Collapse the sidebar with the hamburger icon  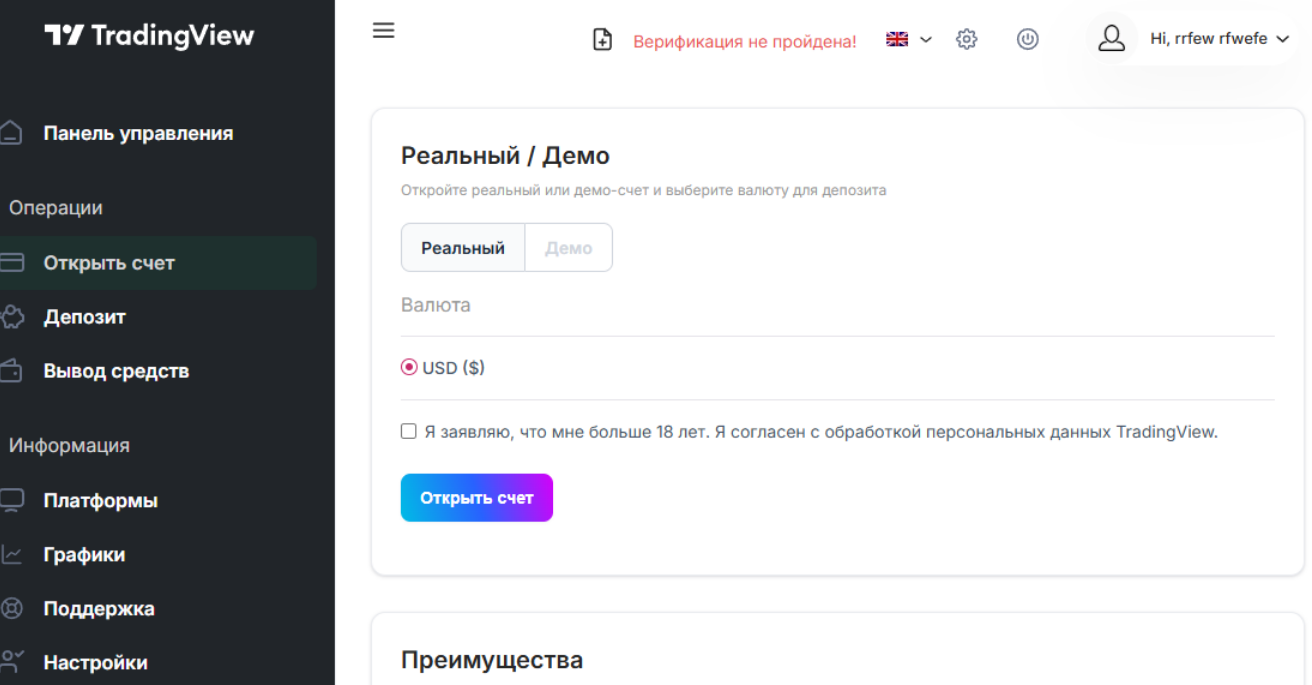pyautogui.click(x=383, y=30)
